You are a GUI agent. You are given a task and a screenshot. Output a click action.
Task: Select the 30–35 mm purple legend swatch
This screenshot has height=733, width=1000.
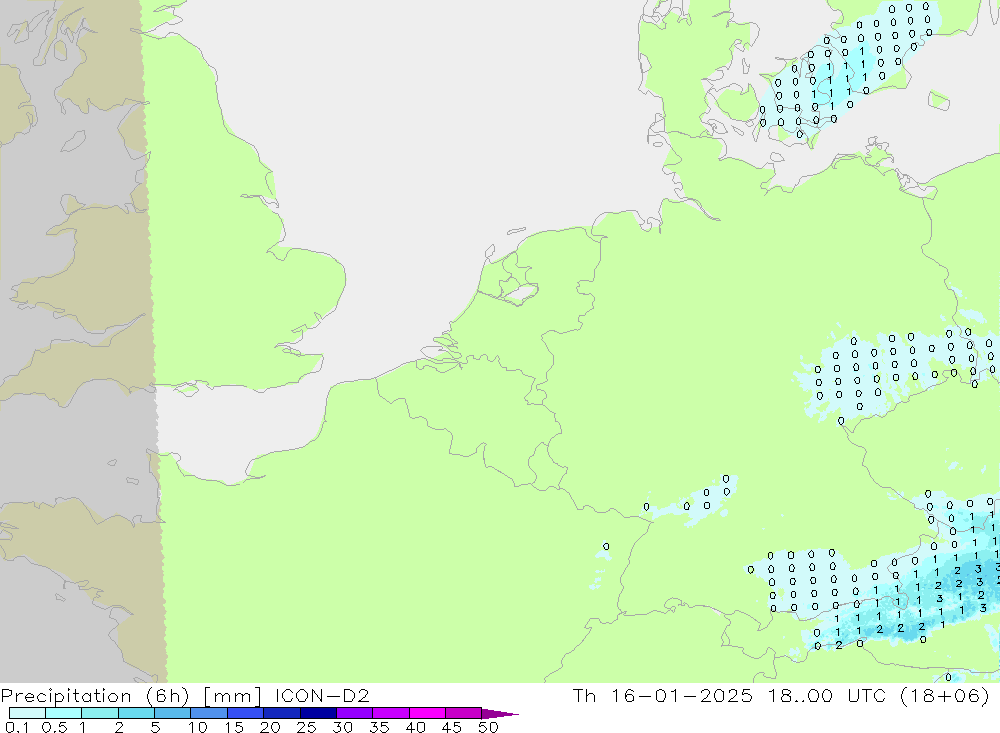pyautogui.click(x=355, y=713)
